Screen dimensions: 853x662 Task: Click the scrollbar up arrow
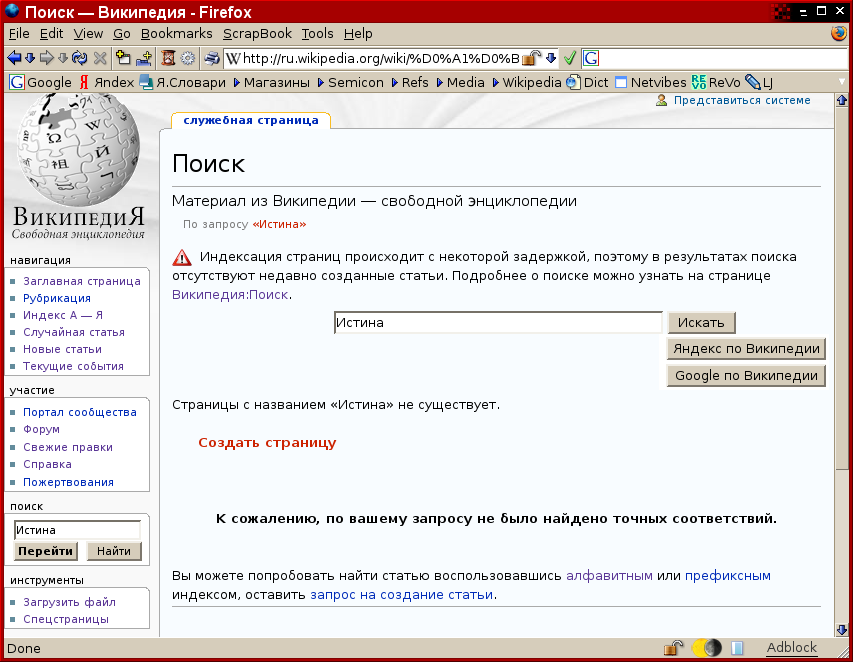click(x=842, y=101)
